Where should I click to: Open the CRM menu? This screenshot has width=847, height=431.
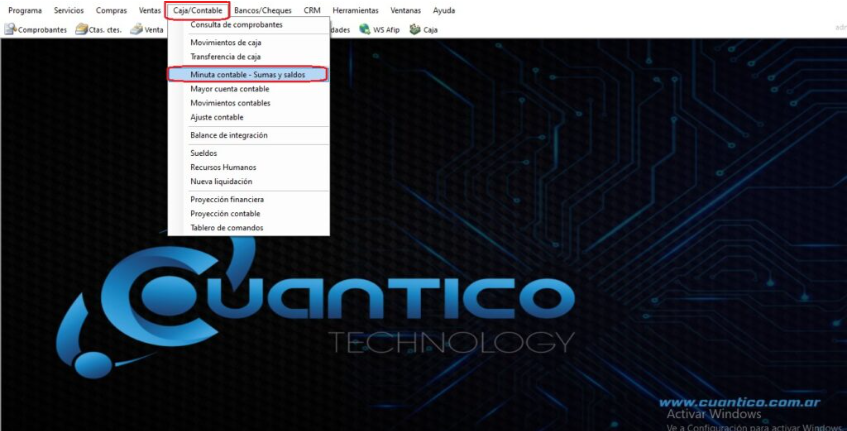[312, 10]
